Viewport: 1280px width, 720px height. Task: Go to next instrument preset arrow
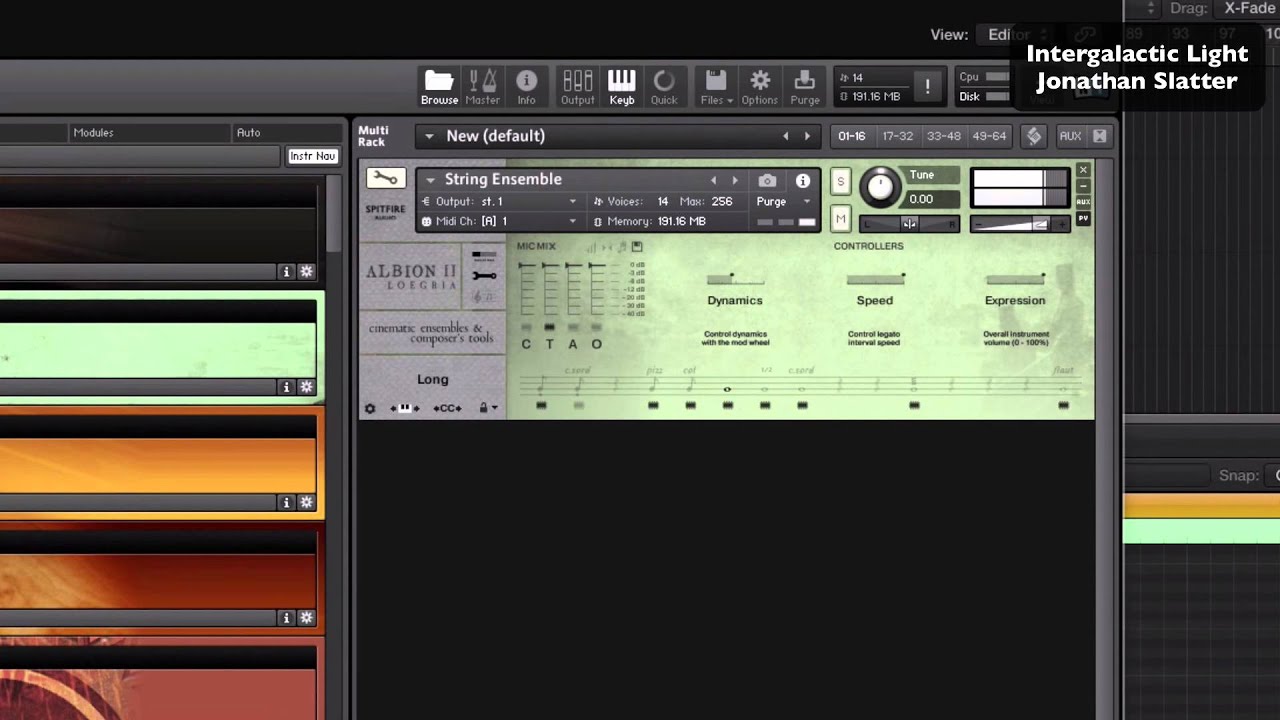point(735,180)
